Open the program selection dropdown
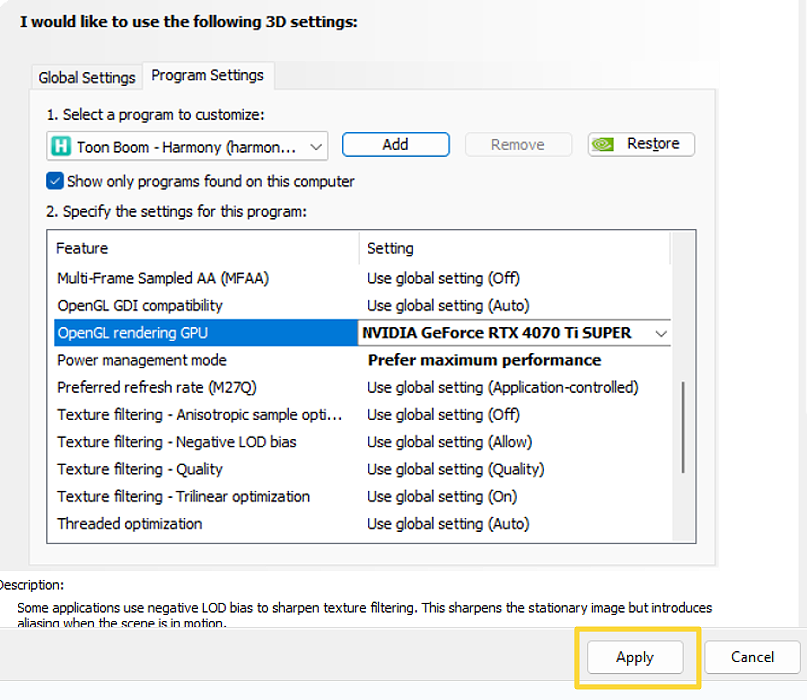The width and height of the screenshot is (807, 700). [316, 146]
